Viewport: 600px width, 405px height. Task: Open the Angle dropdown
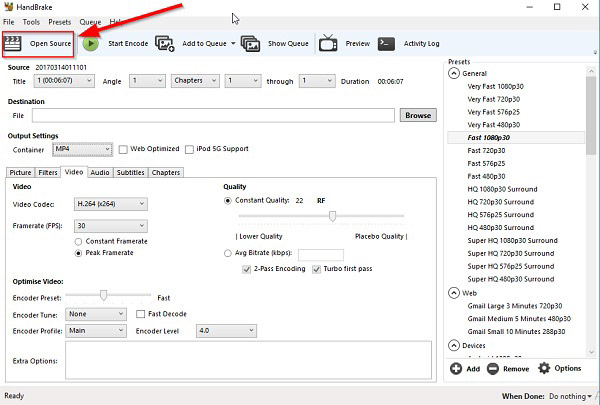(x=147, y=81)
